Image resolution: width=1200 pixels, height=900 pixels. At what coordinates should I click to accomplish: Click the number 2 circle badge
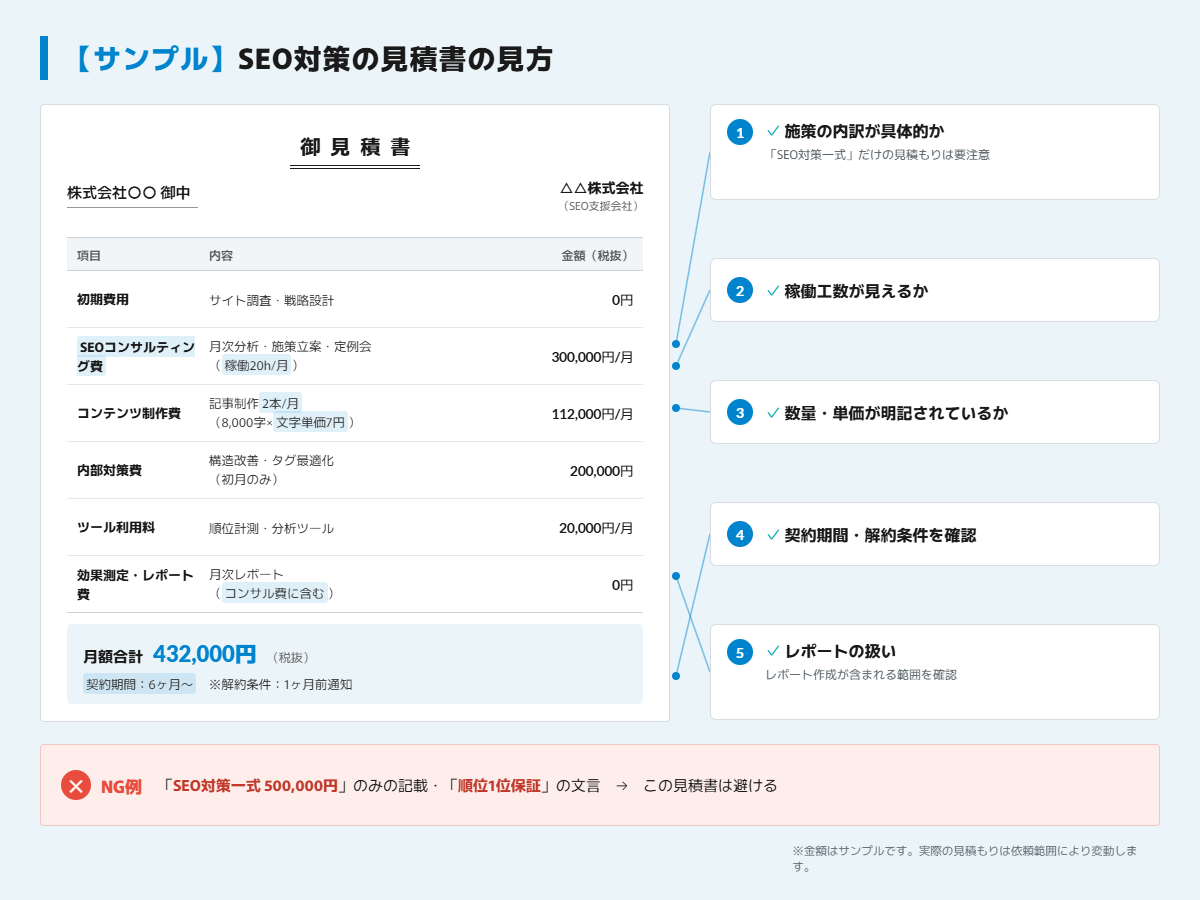coord(740,291)
